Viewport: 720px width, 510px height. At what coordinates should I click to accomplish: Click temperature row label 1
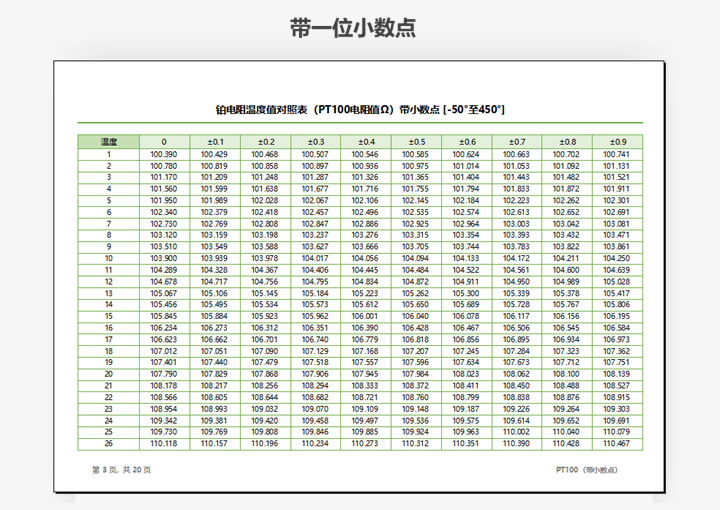[x=108, y=154]
